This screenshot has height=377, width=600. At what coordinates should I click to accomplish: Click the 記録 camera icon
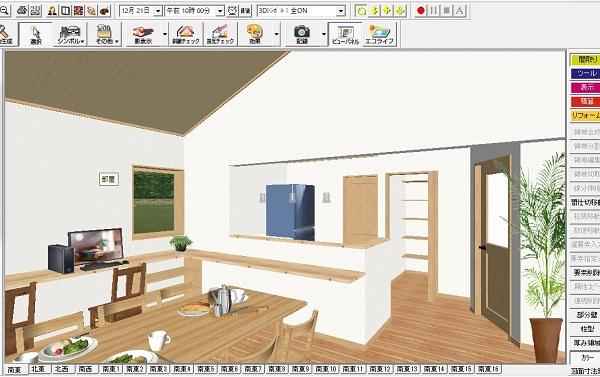(302, 34)
